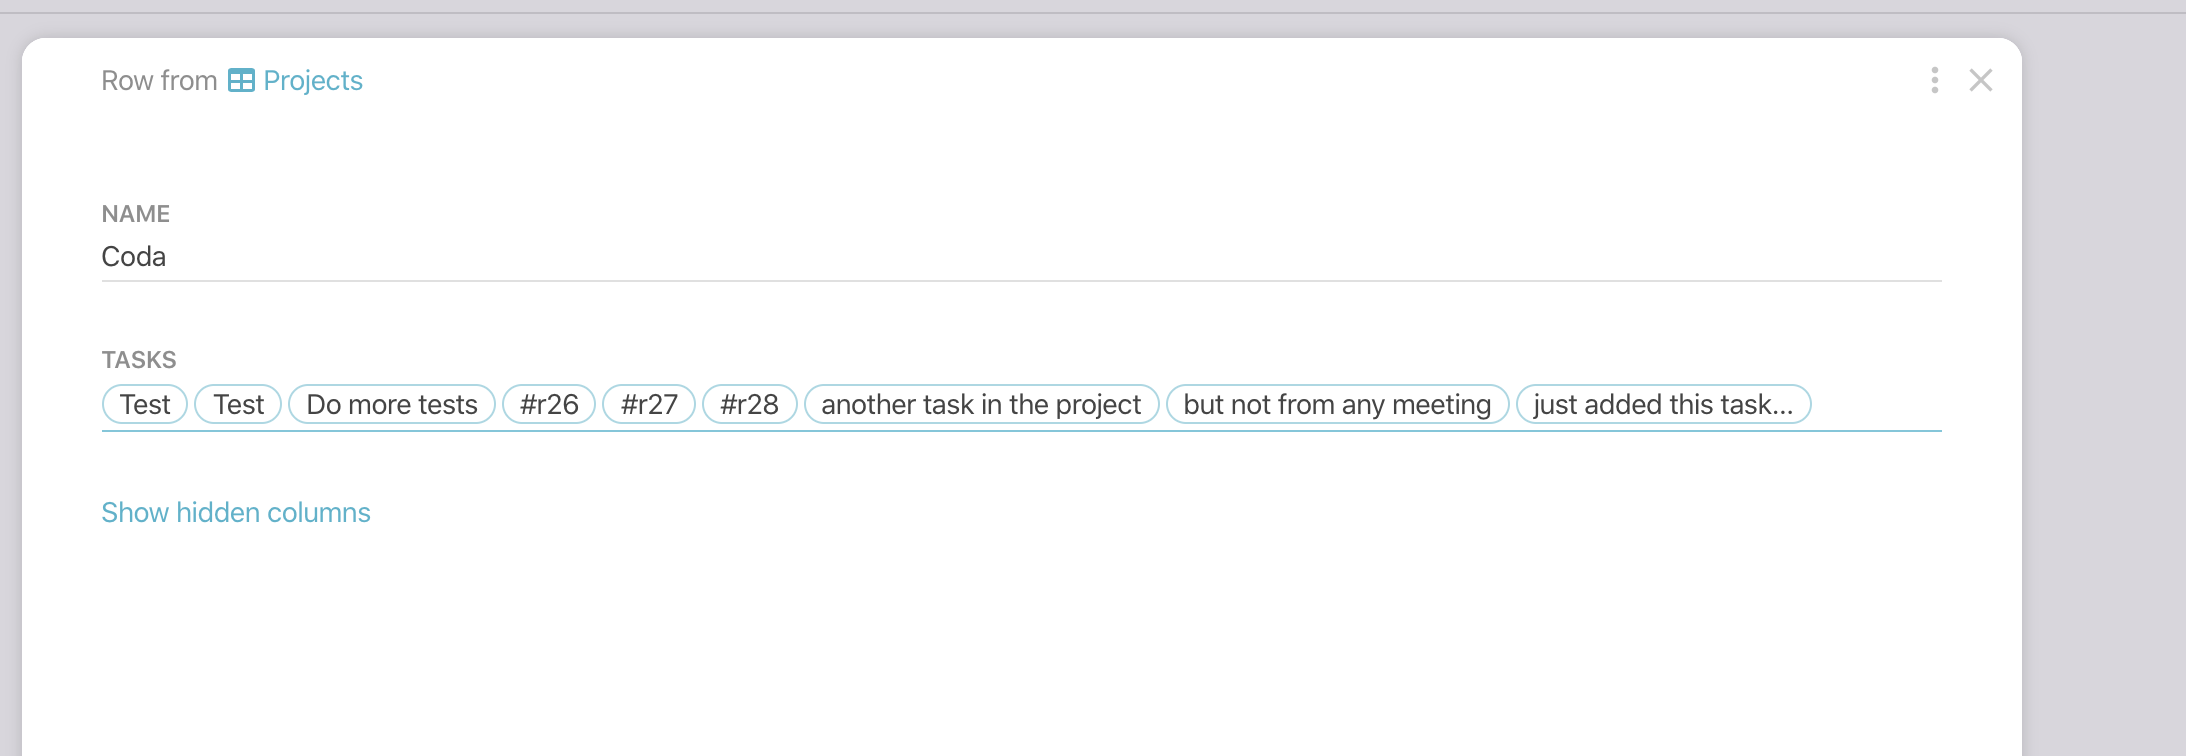The width and height of the screenshot is (2186, 756).
Task: Close the row detail dialog
Action: pyautogui.click(x=1980, y=80)
